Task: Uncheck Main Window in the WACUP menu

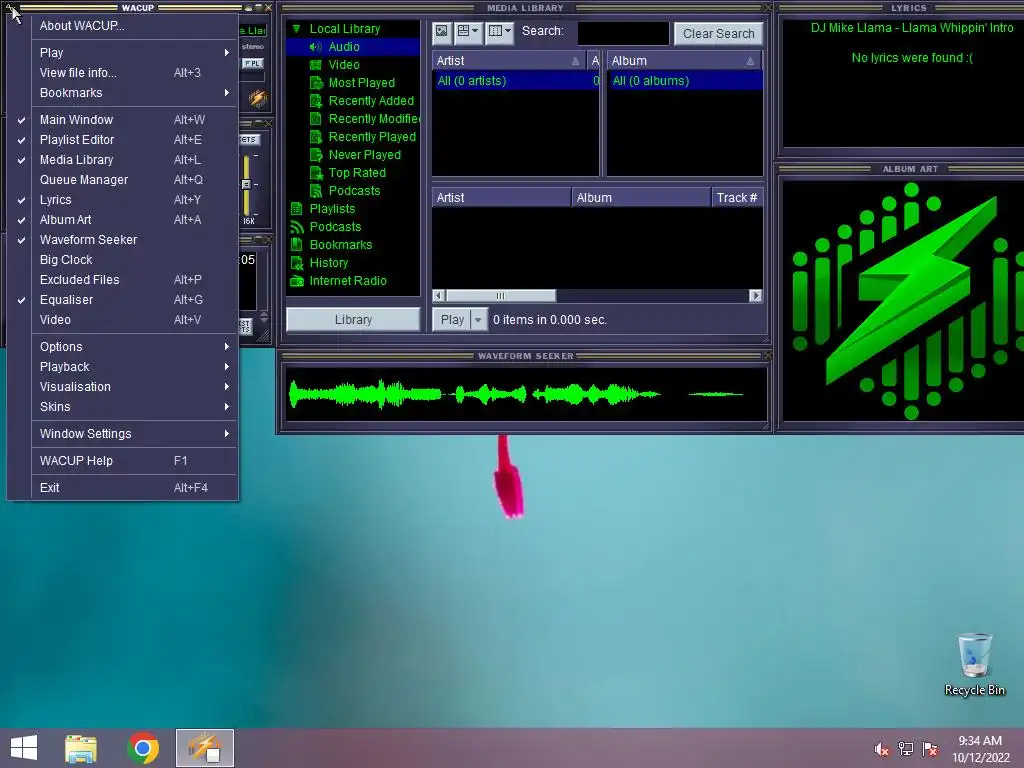Action: (122, 120)
